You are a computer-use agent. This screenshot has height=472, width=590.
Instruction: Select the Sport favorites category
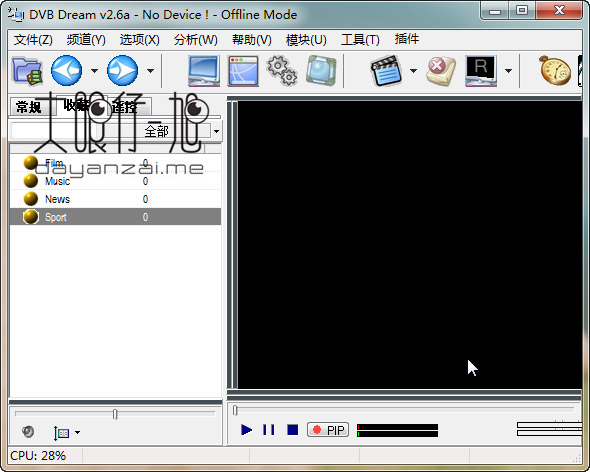coord(115,217)
